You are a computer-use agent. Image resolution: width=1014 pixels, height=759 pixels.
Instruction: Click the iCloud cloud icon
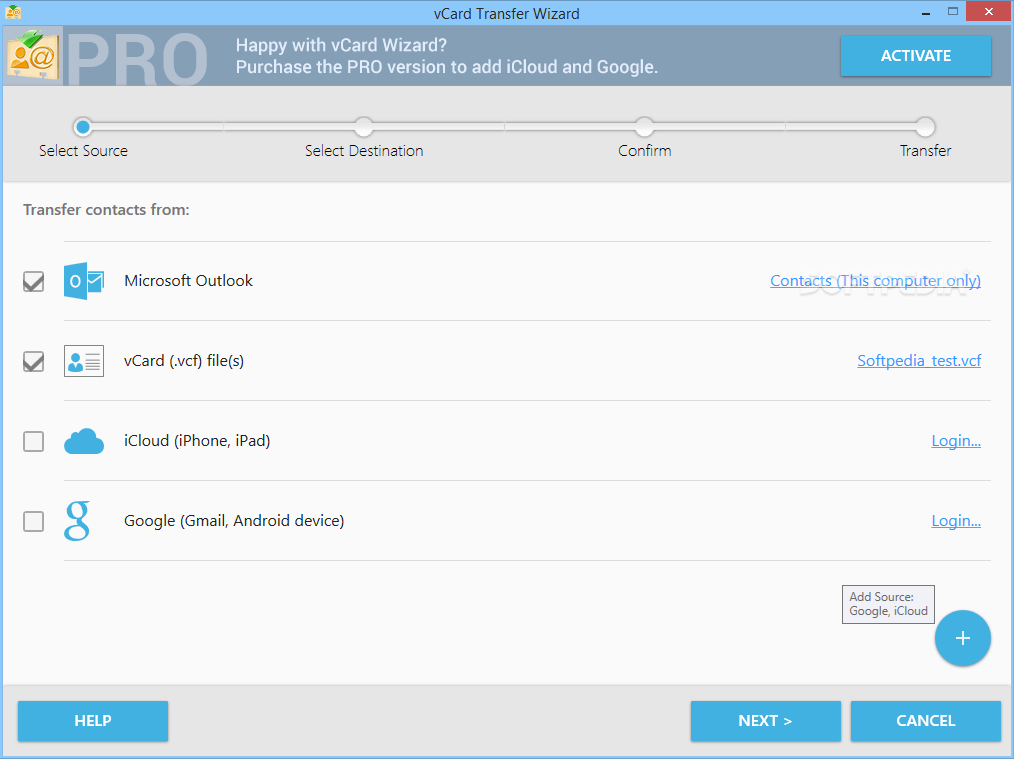84,441
